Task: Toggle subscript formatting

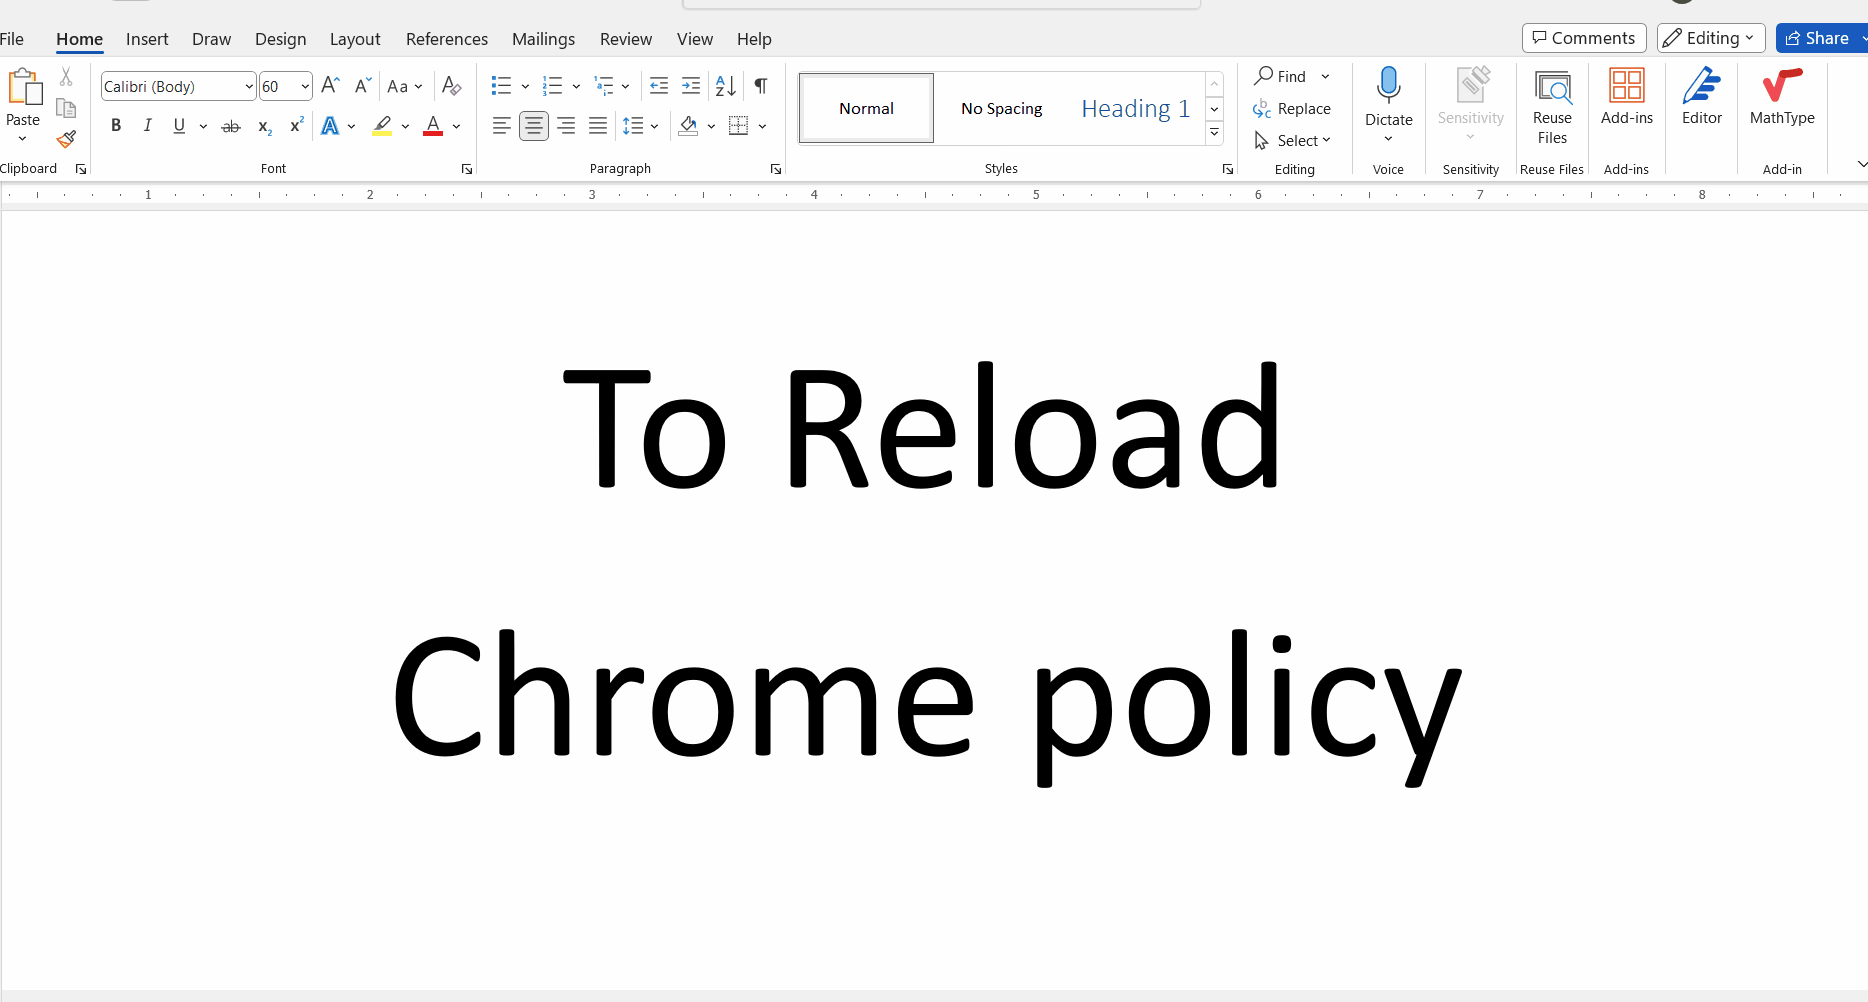Action: coord(264,126)
